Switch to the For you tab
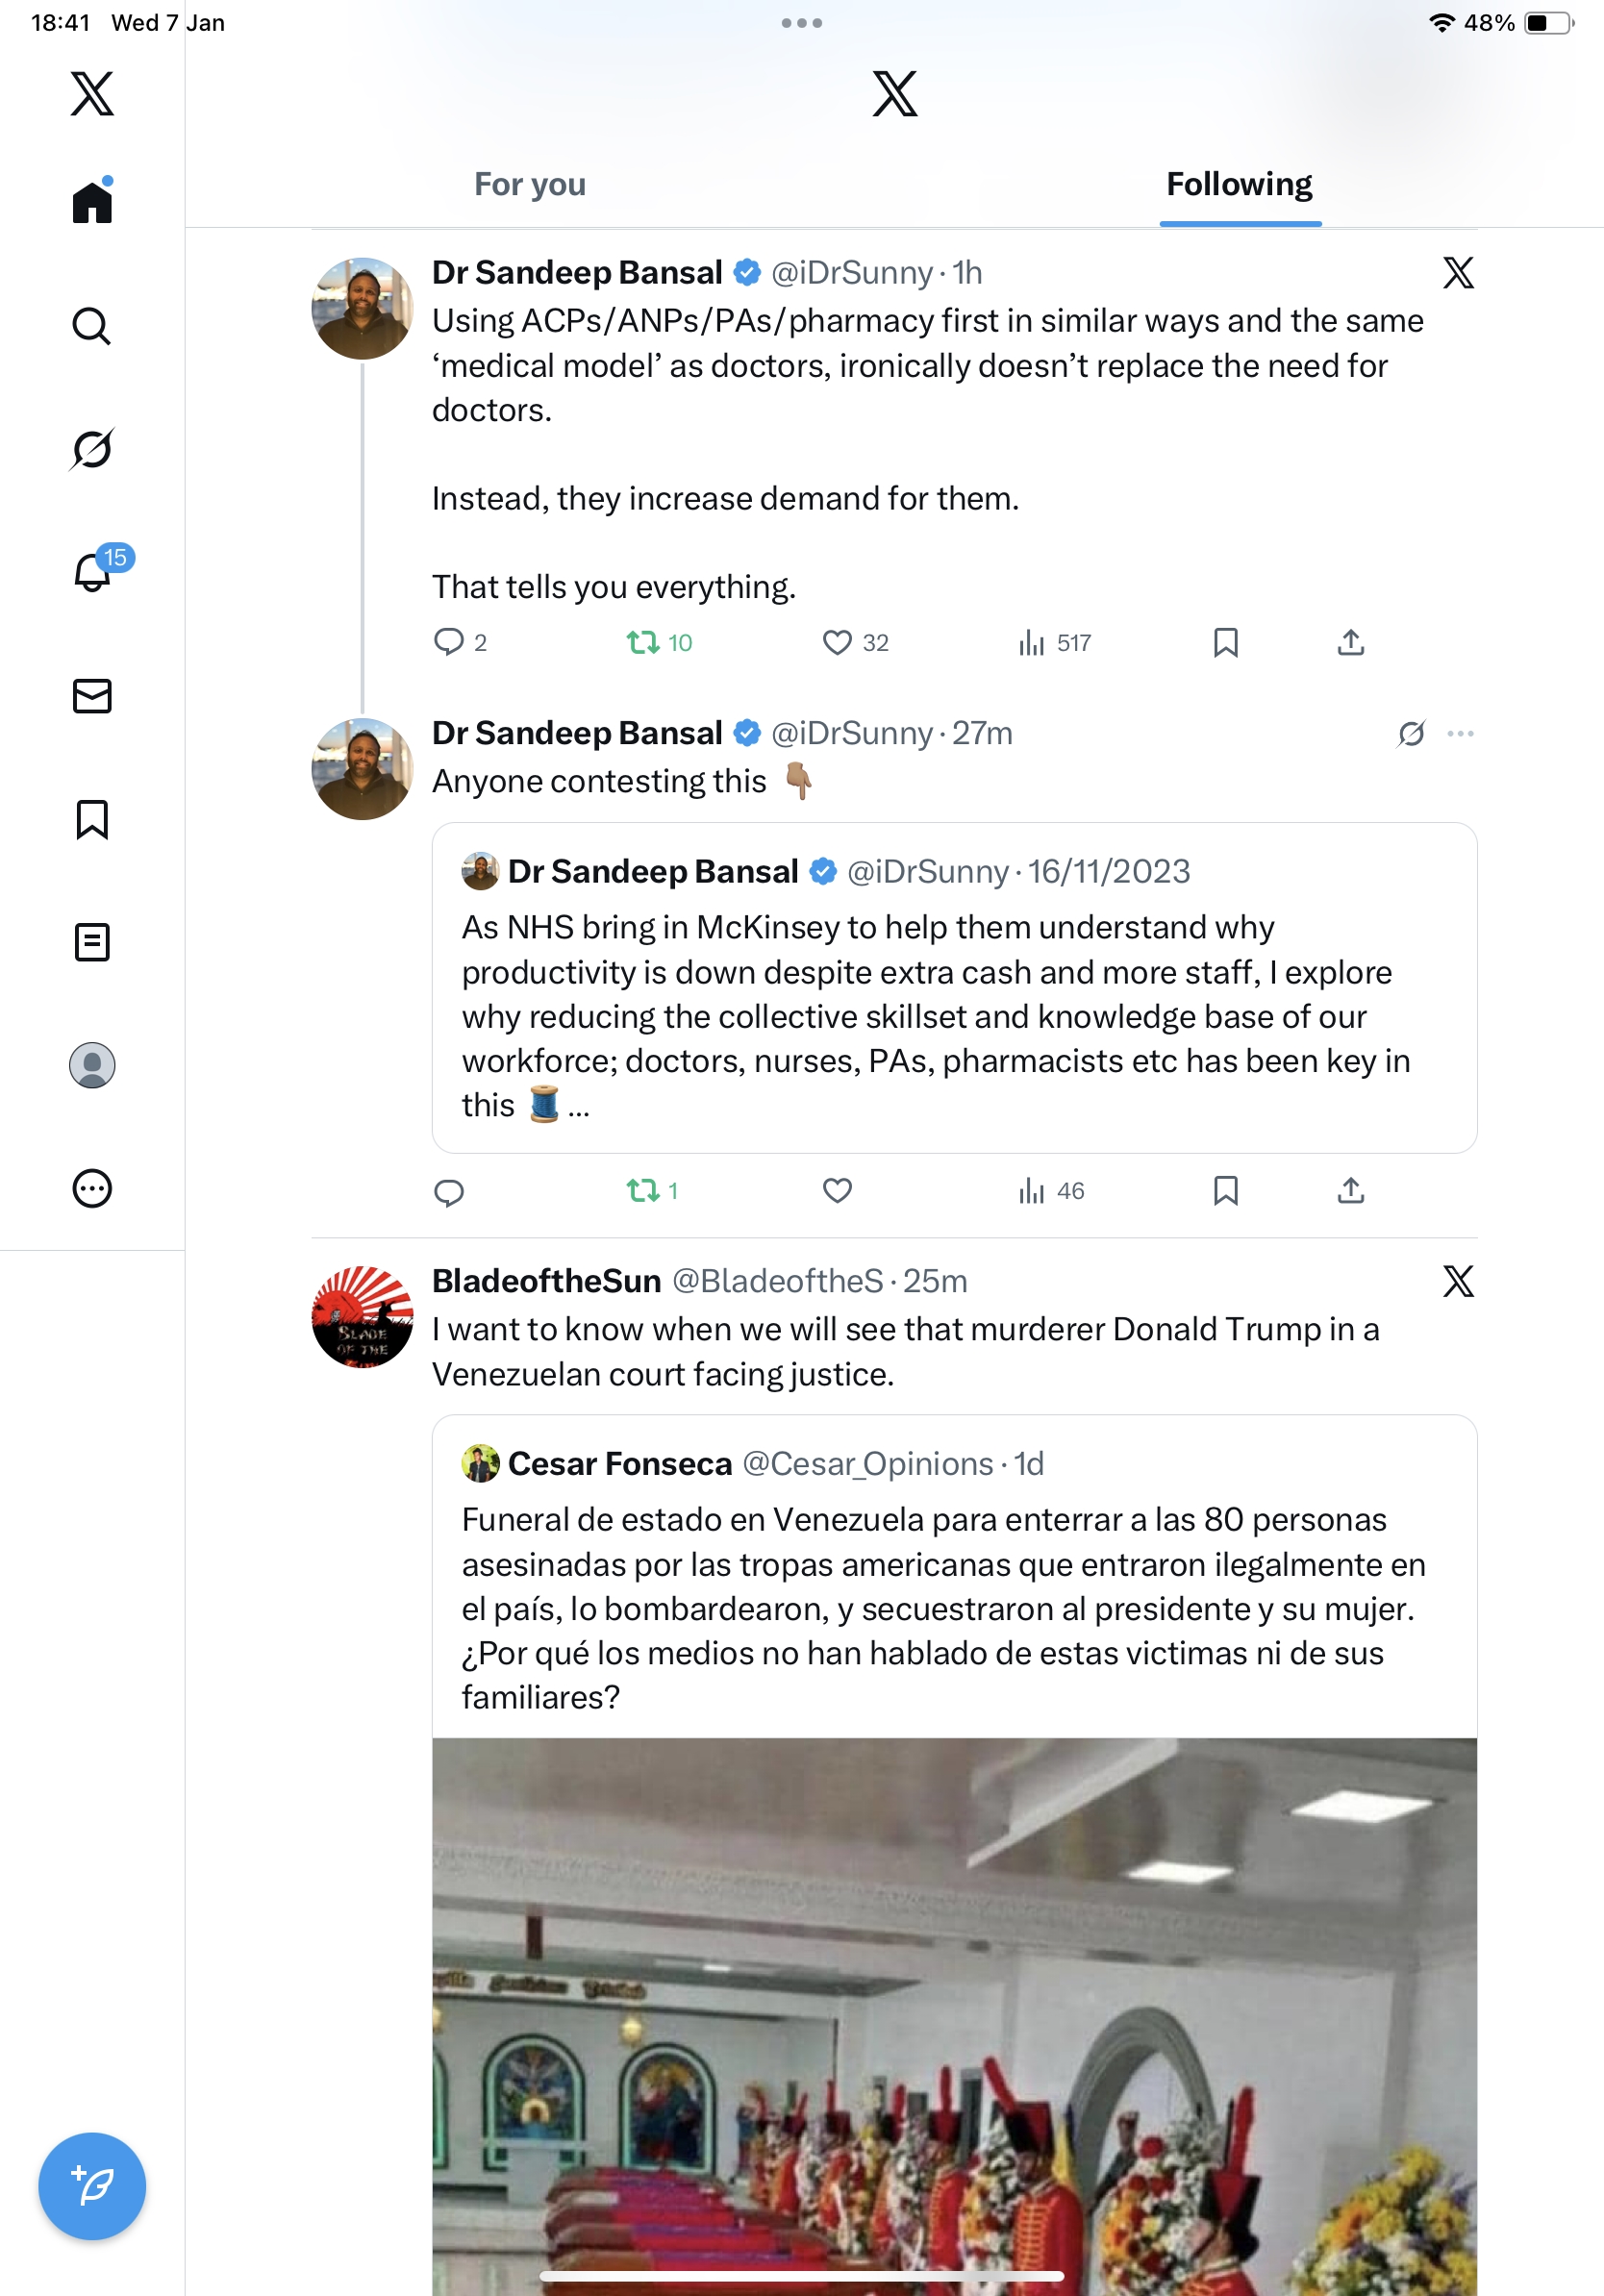Screen dimensions: 1604x2296 pyautogui.click(x=530, y=185)
